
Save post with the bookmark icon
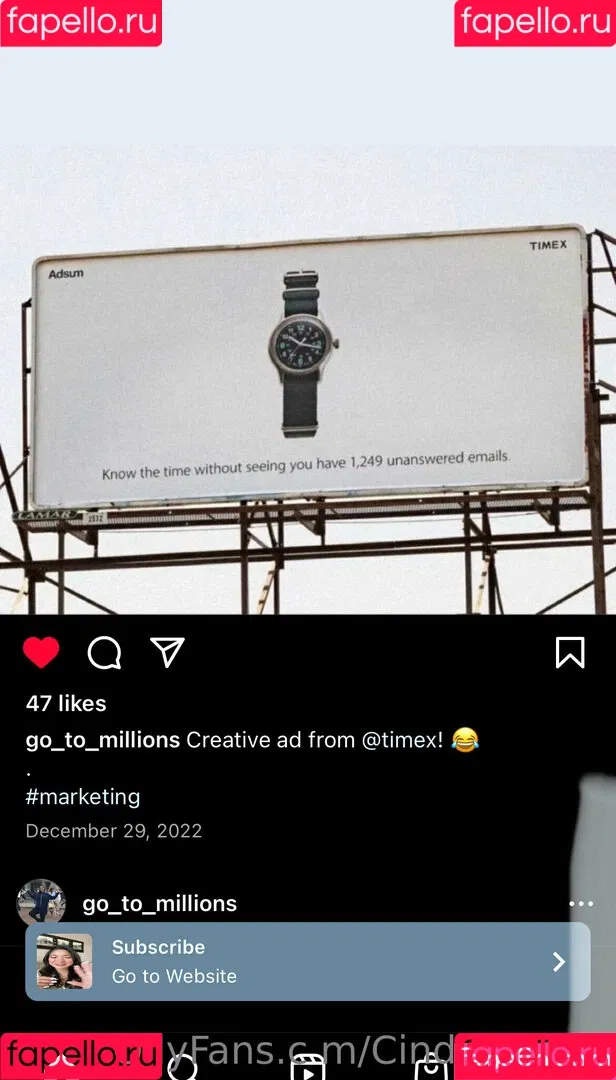tap(570, 653)
